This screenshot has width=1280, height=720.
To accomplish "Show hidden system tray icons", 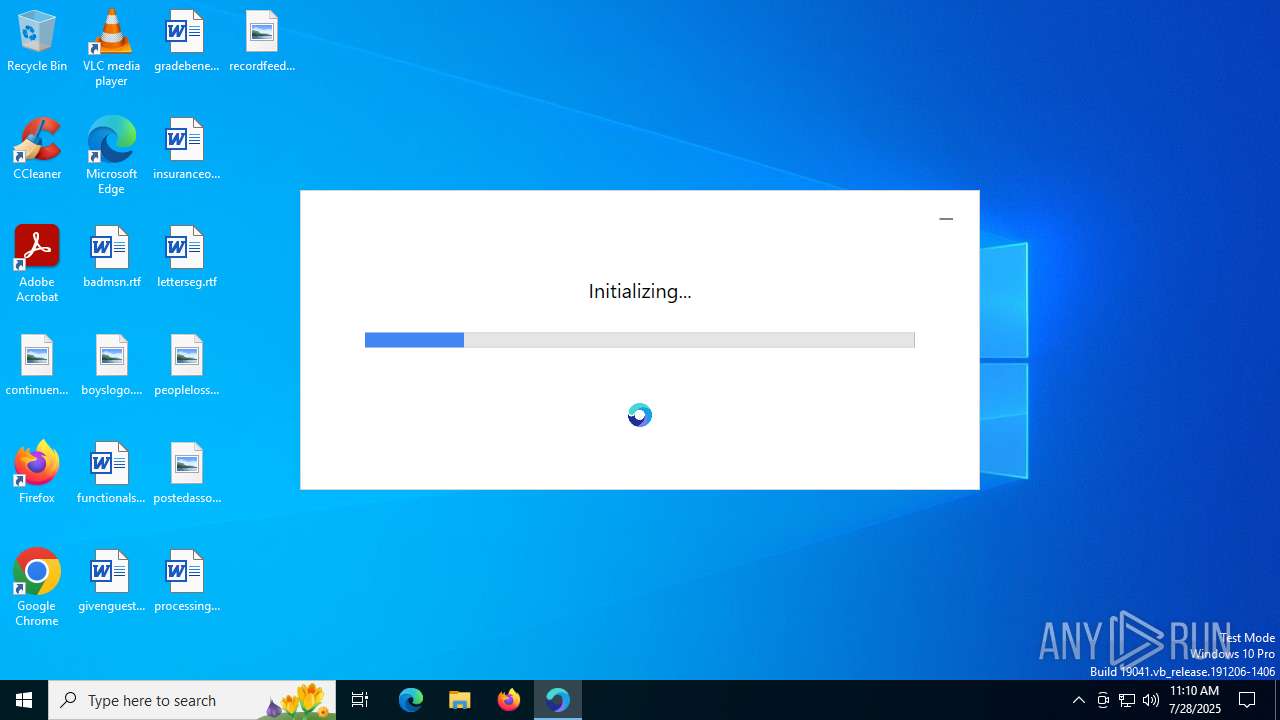I will click(1078, 700).
